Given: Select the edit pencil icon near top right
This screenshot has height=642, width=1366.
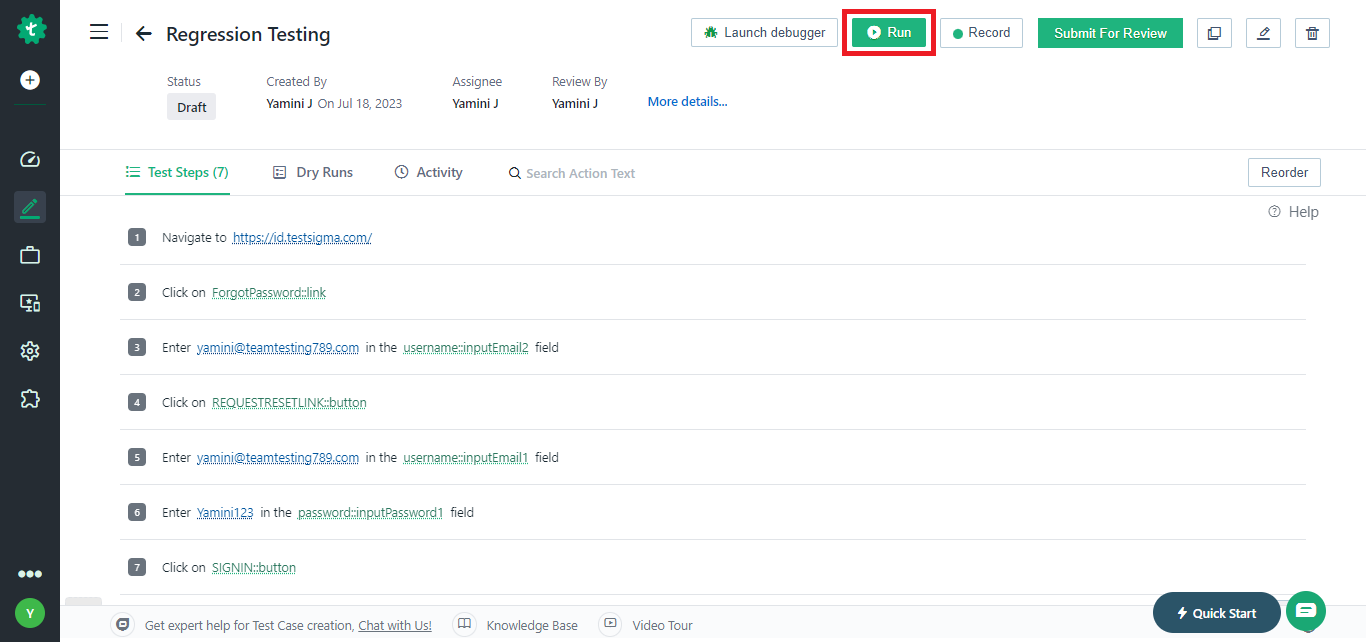Looking at the screenshot, I should tap(1263, 33).
